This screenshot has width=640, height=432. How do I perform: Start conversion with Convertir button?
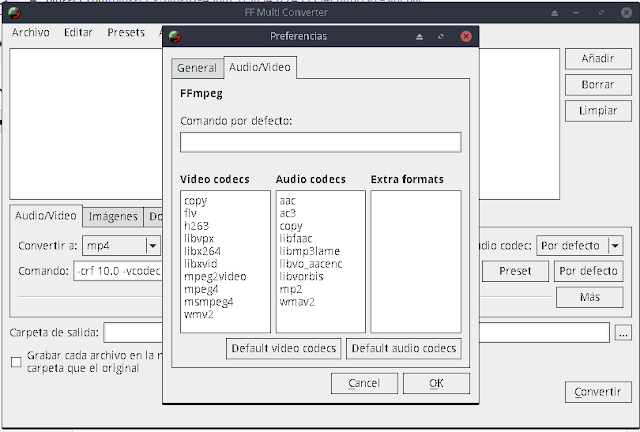point(598,392)
